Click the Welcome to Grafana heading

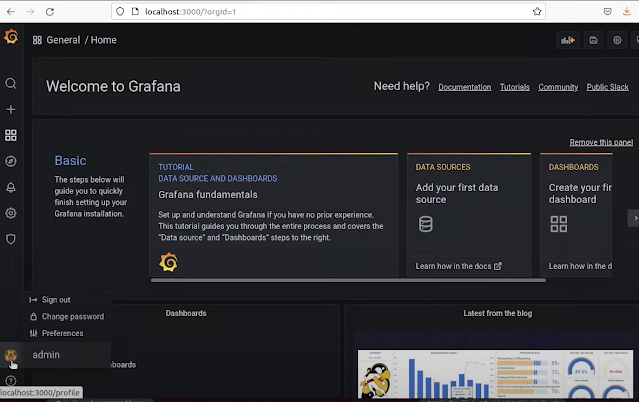click(113, 86)
